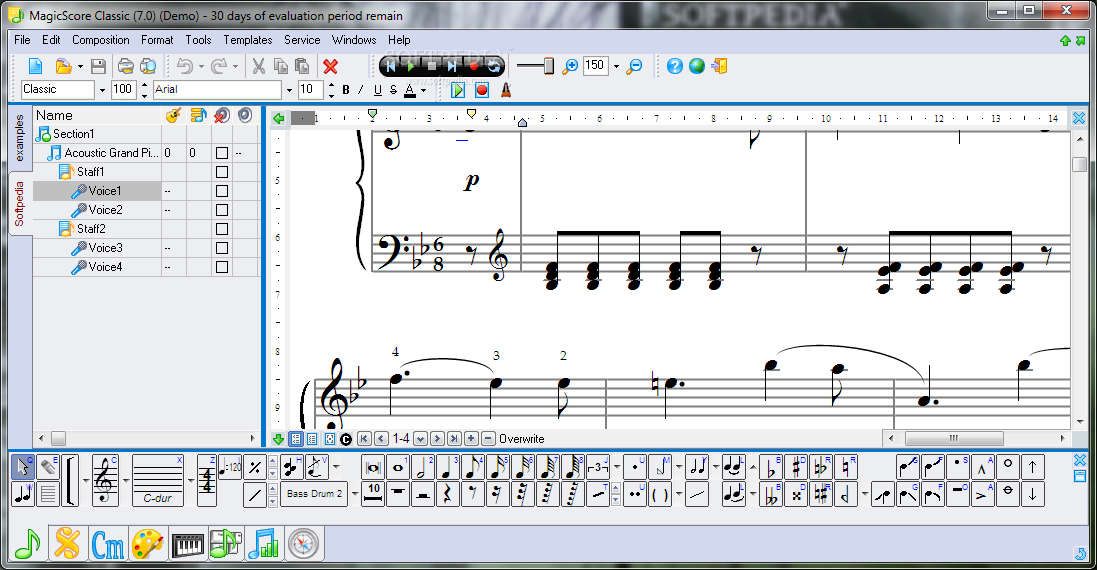The width and height of the screenshot is (1097, 570).
Task: Open print preview from the toolbar
Action: (x=148, y=66)
